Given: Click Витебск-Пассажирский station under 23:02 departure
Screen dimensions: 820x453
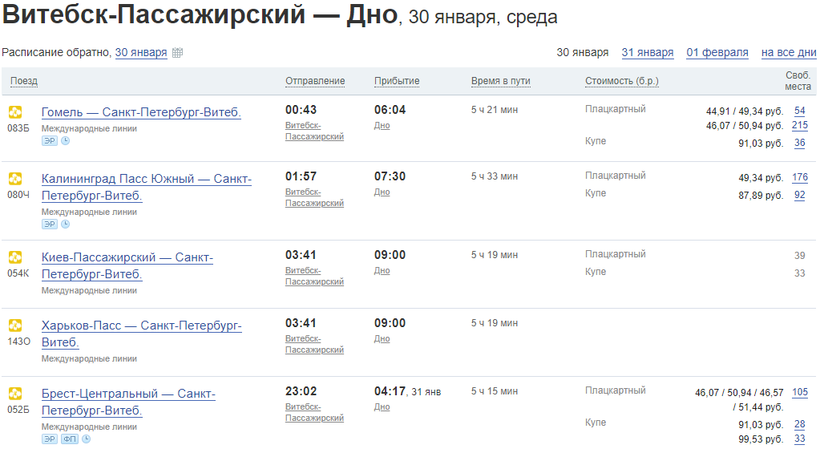Looking at the screenshot, I should pyautogui.click(x=314, y=412).
